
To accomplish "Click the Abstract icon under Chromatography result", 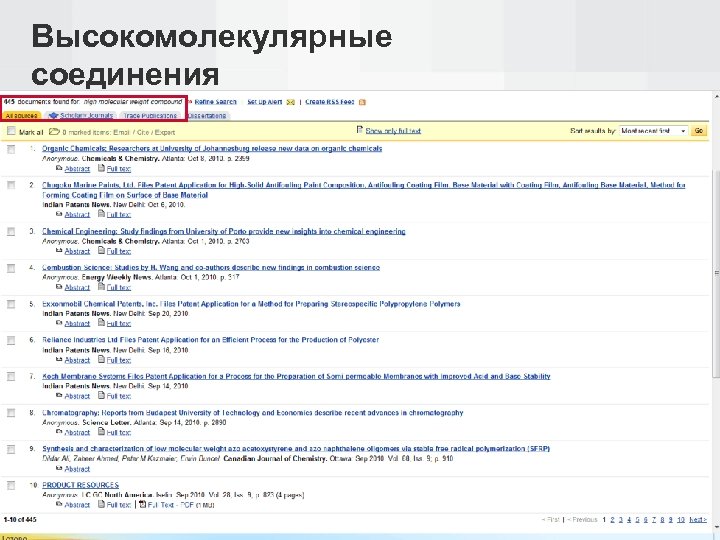I will [x=59, y=433].
